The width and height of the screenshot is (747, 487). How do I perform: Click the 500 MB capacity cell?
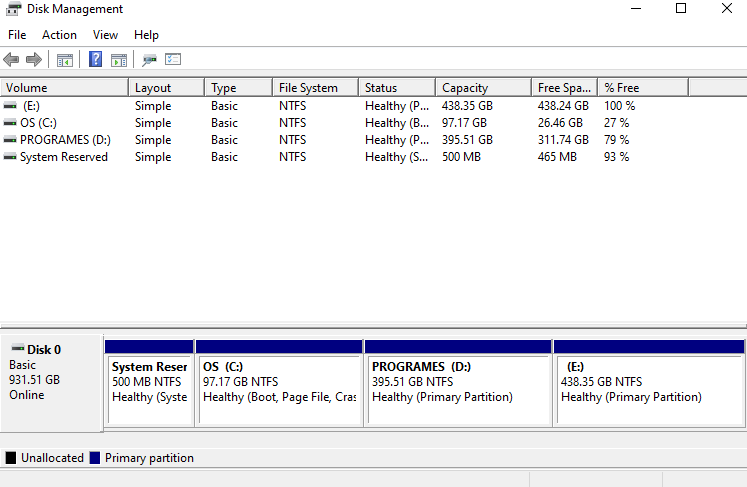click(x=461, y=157)
